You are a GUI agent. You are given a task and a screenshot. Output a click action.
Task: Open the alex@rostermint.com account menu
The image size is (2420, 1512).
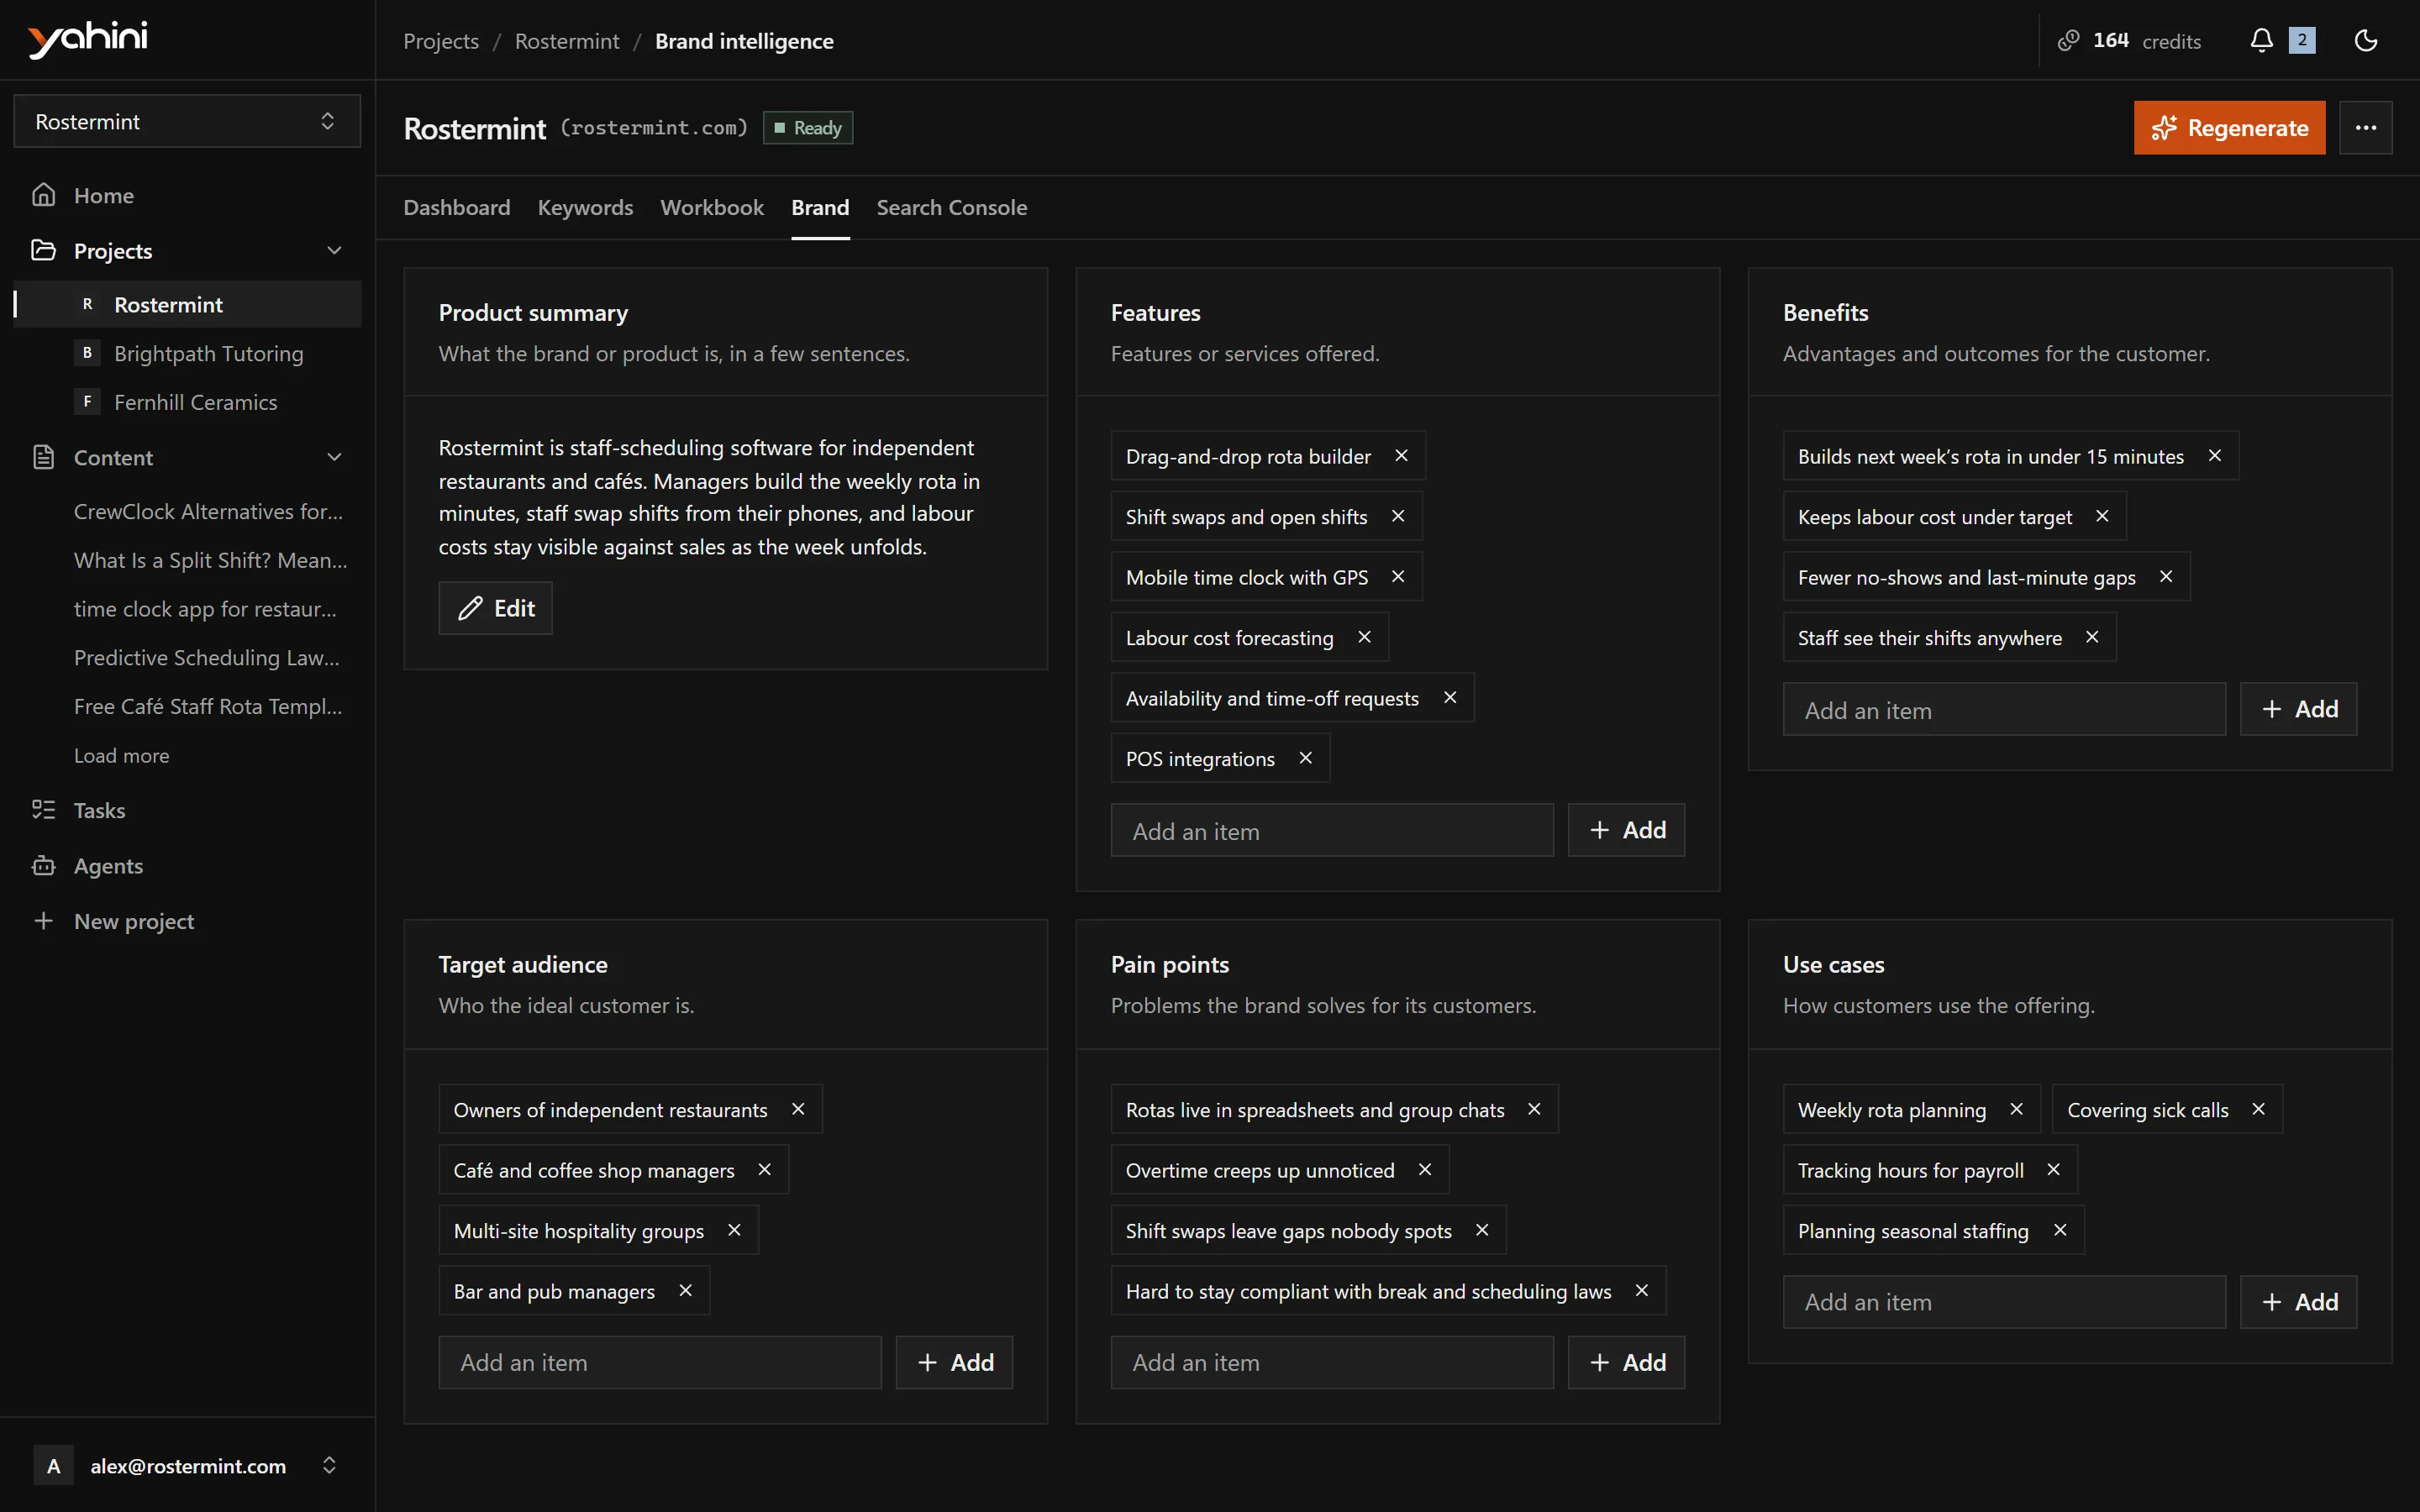tap(187, 1465)
